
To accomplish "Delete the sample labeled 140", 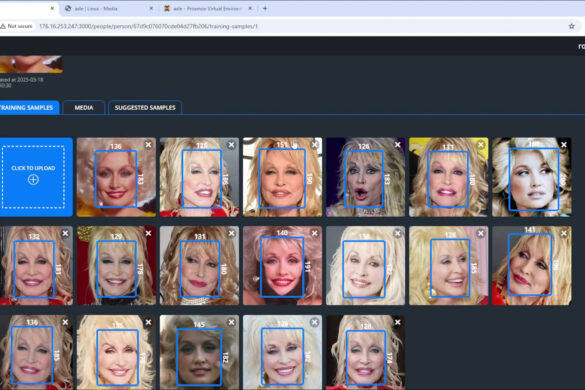I will (x=315, y=233).
